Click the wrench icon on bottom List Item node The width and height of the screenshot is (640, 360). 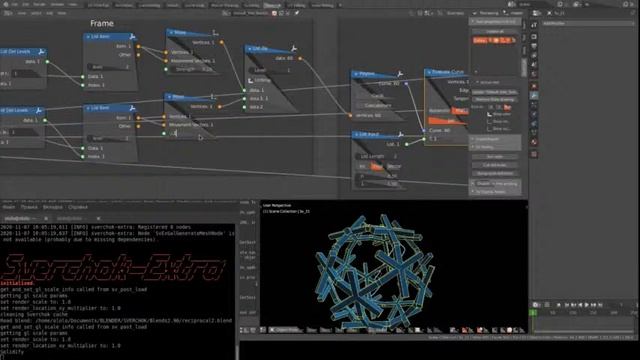pyautogui.click(x=132, y=108)
